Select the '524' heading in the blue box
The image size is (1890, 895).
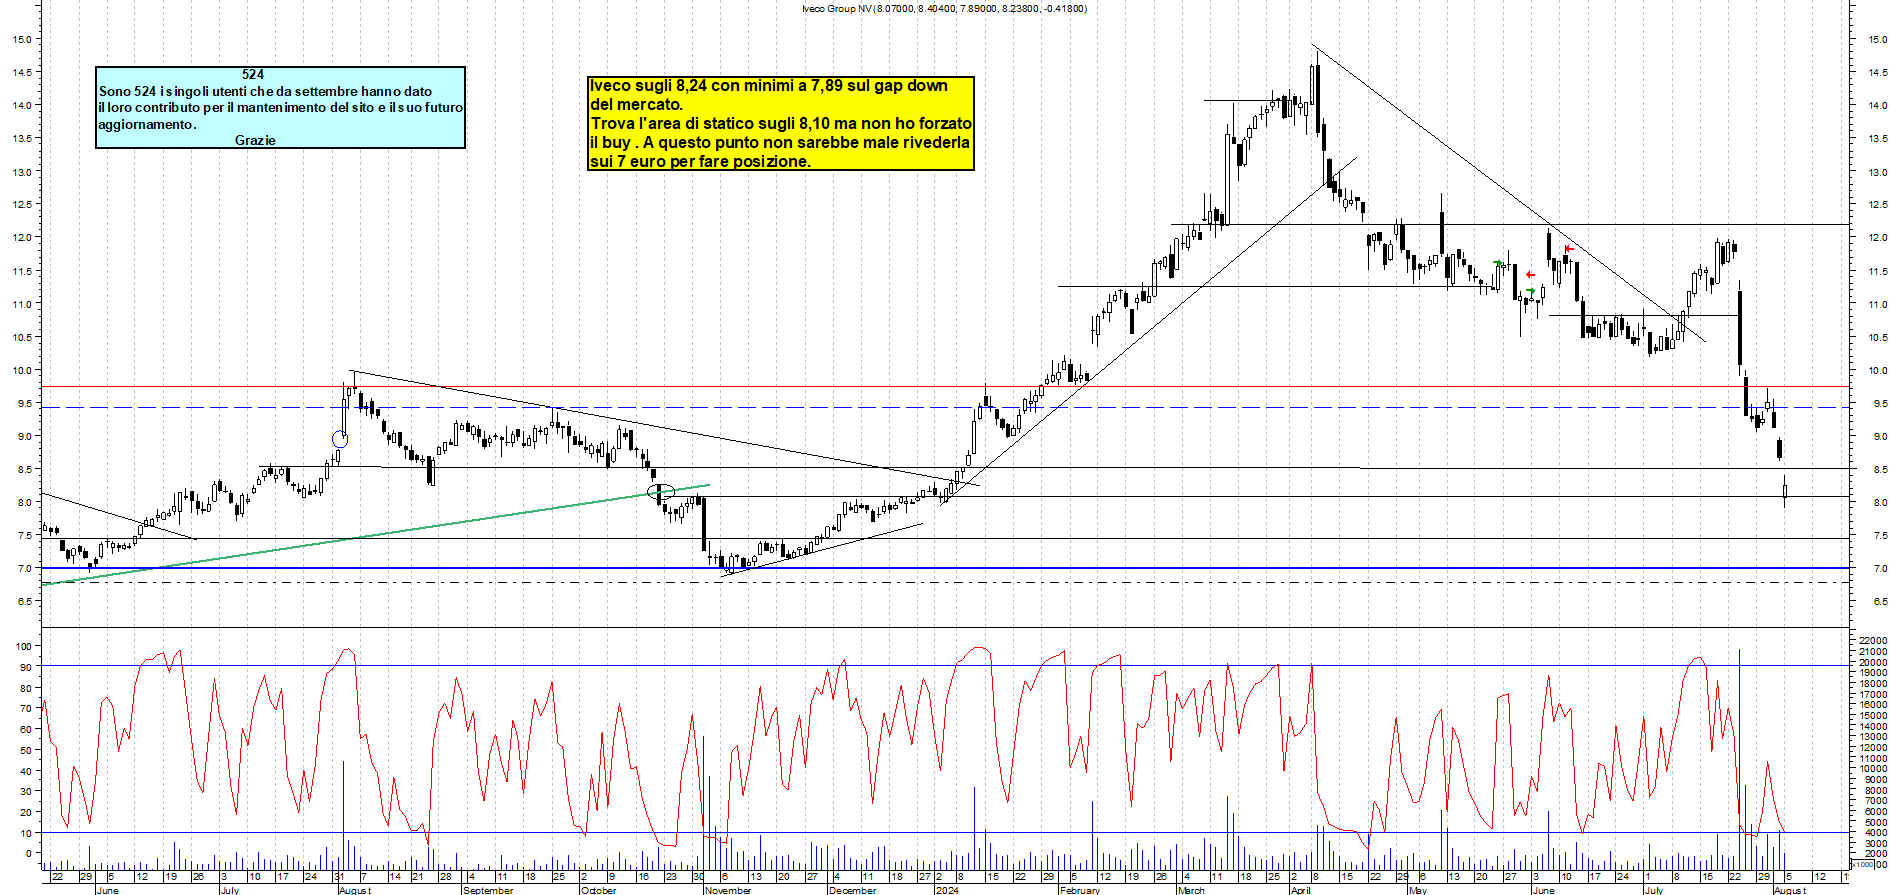click(253, 74)
